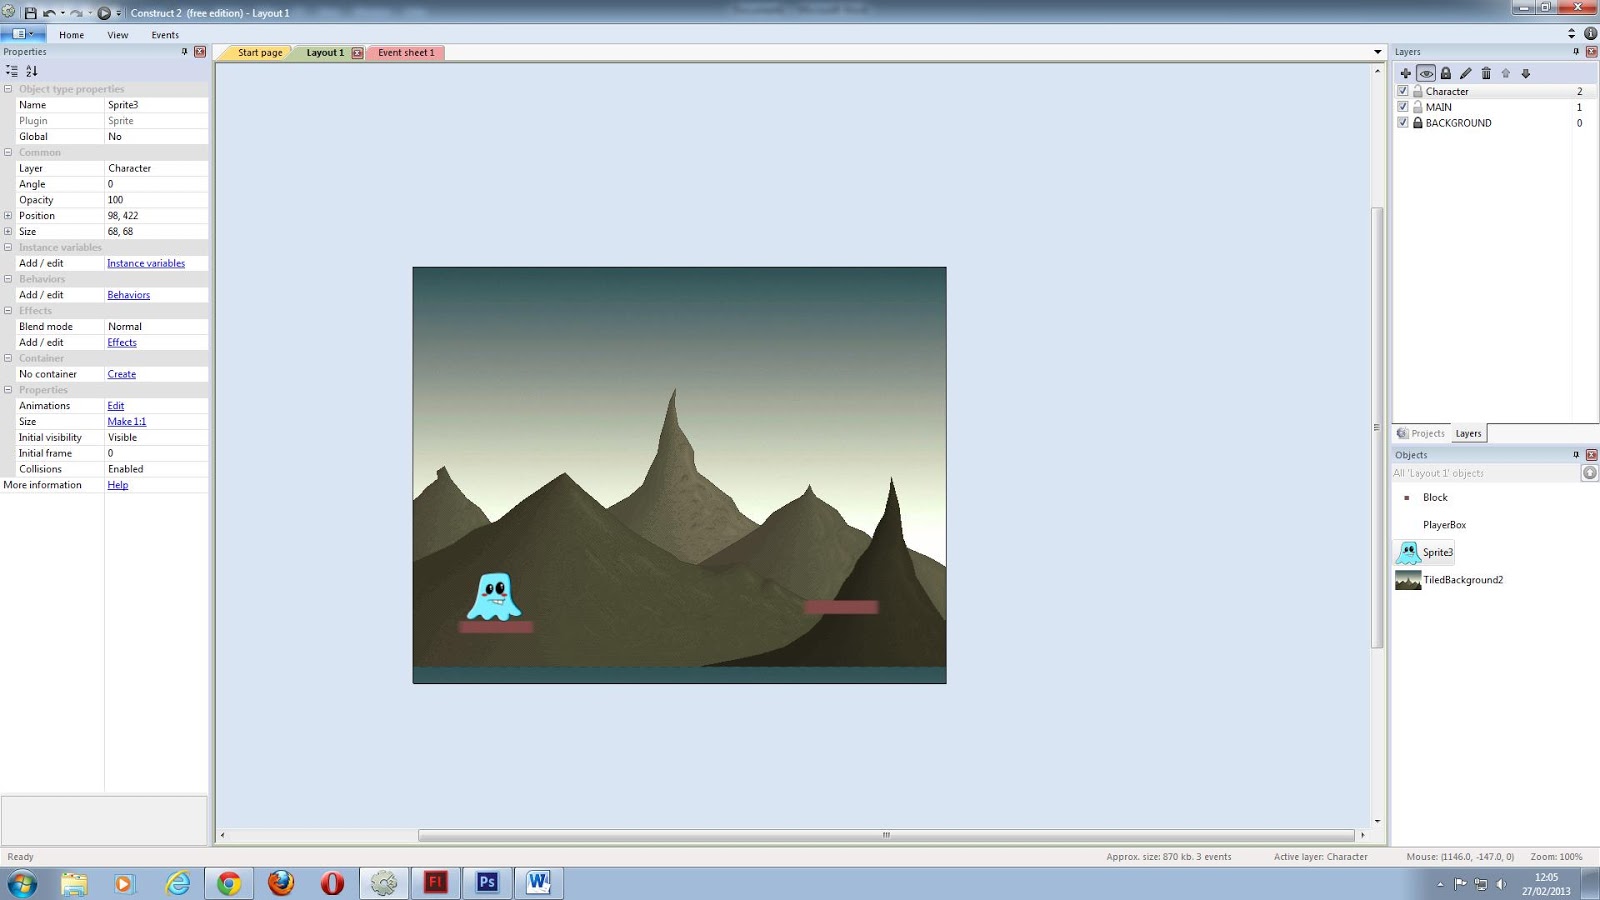The width and height of the screenshot is (1600, 900).
Task: Sort properties alphabetically in the Properties panel
Action: pyautogui.click(x=32, y=71)
